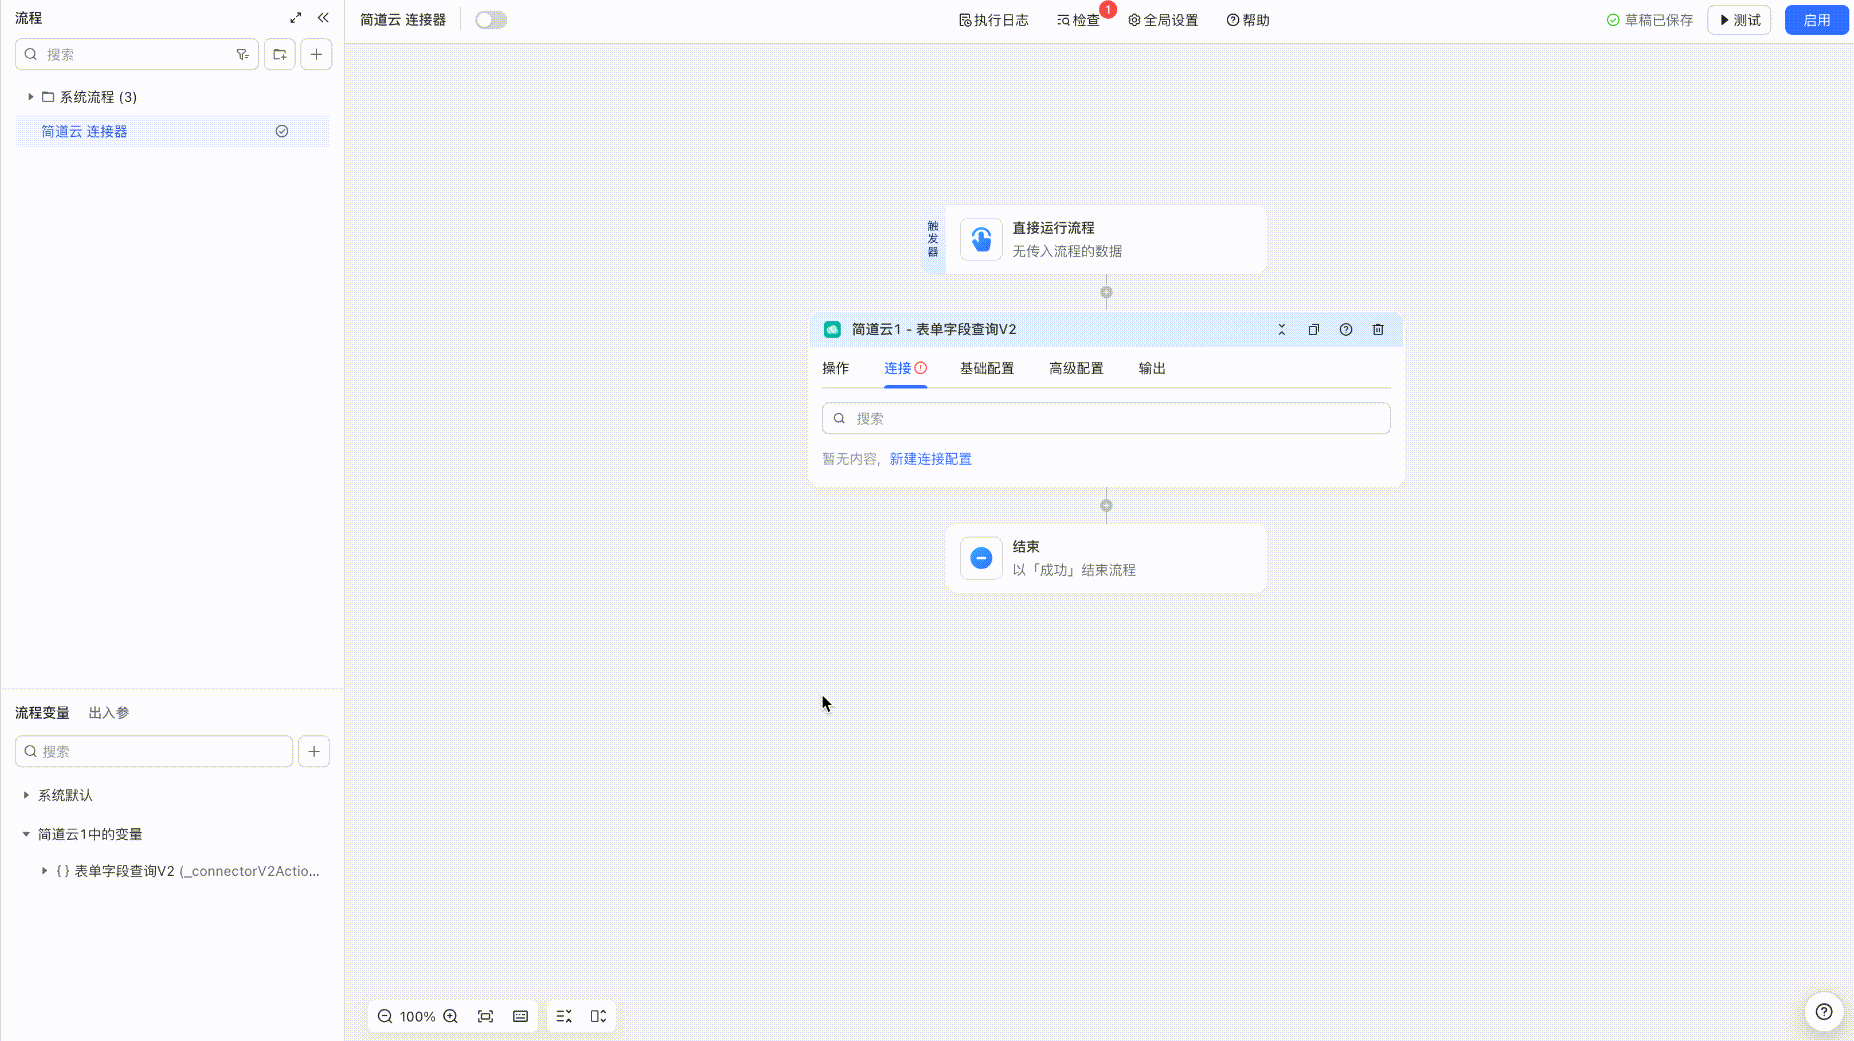Image resolution: width=1854 pixels, height=1041 pixels.
Task: Switch to the 基础配置 tab
Action: point(987,368)
